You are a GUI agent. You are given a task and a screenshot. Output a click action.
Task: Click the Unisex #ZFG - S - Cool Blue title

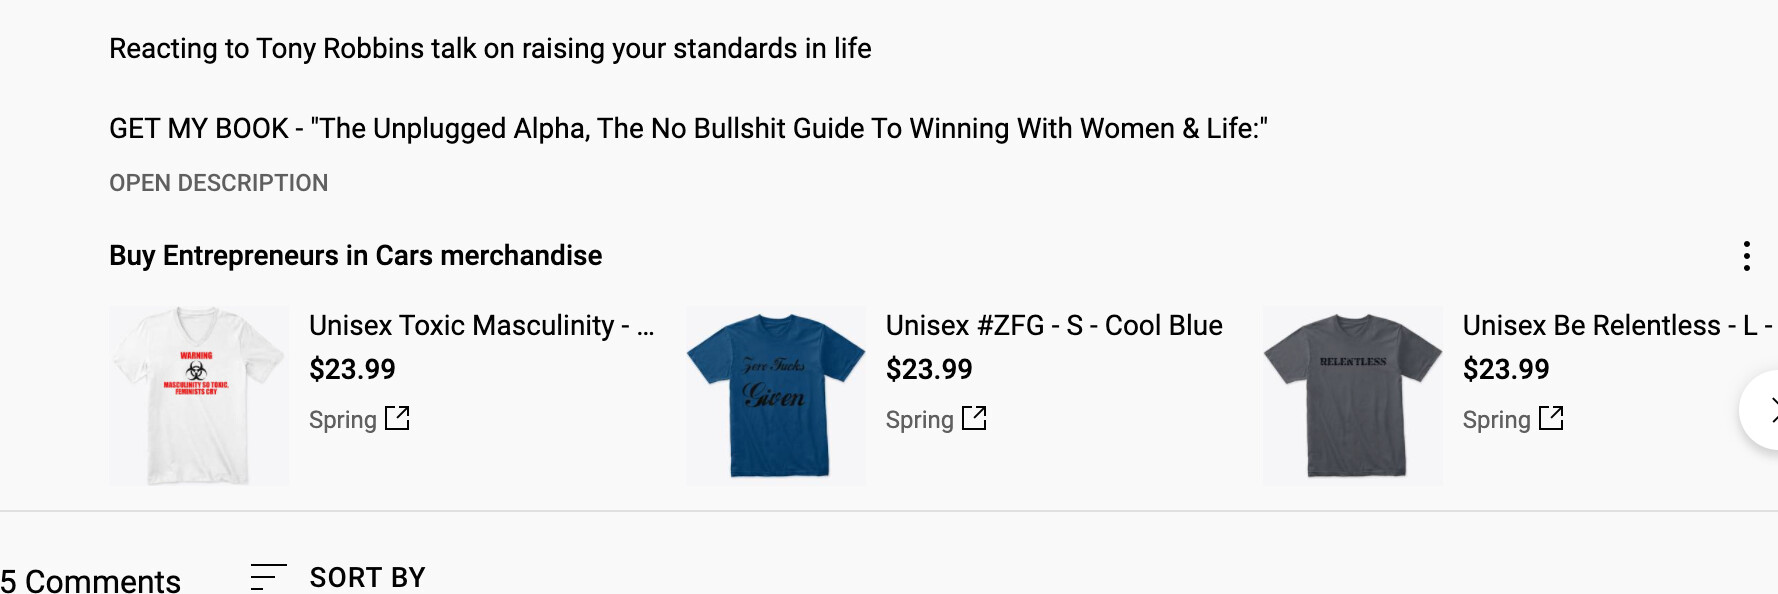click(x=1054, y=326)
